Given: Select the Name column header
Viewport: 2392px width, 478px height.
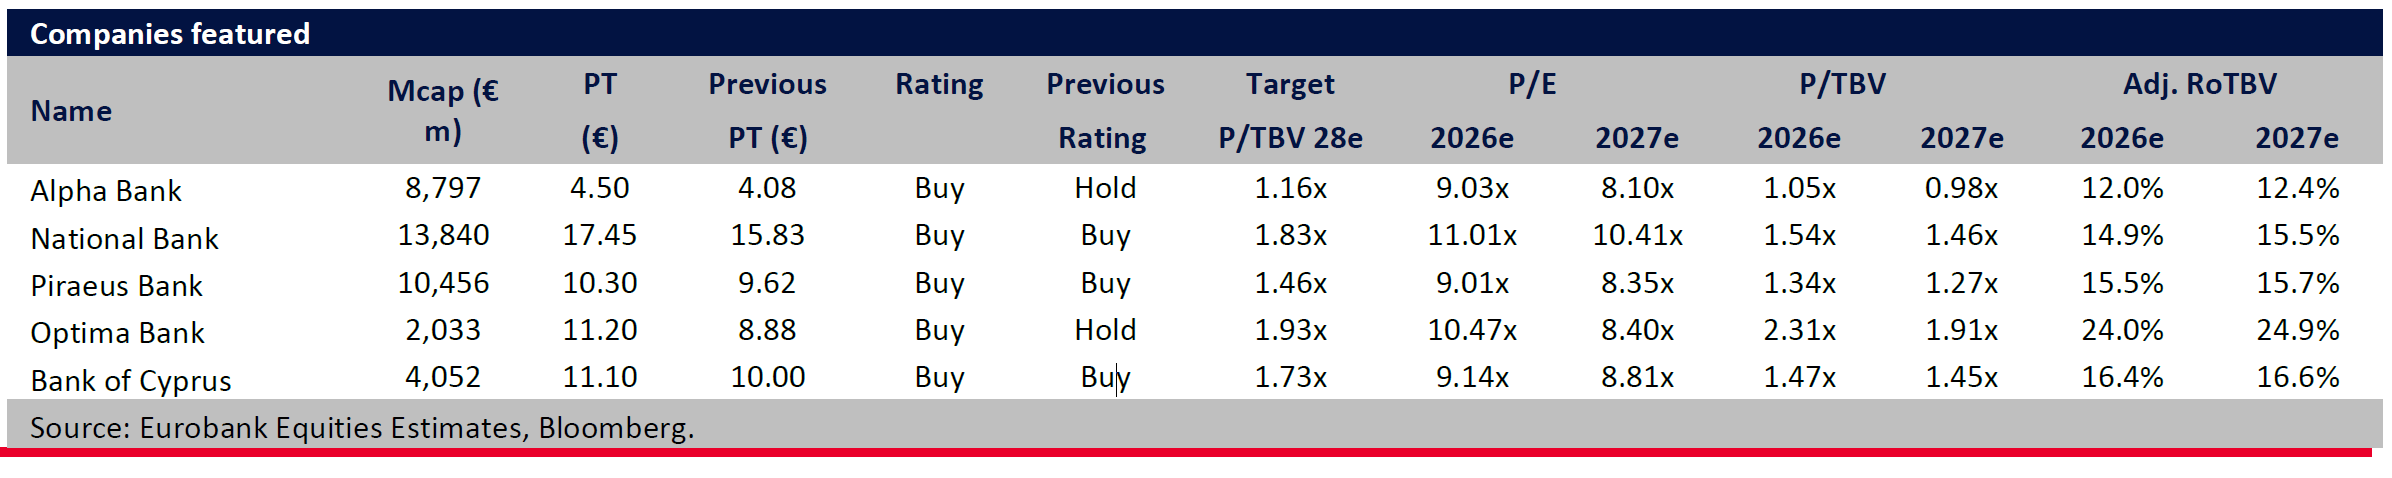Looking at the screenshot, I should pyautogui.click(x=71, y=110).
